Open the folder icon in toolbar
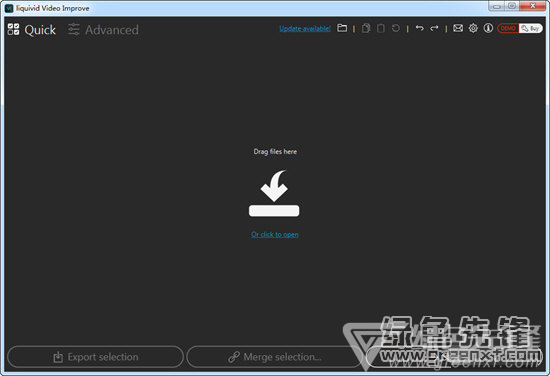 tap(342, 28)
